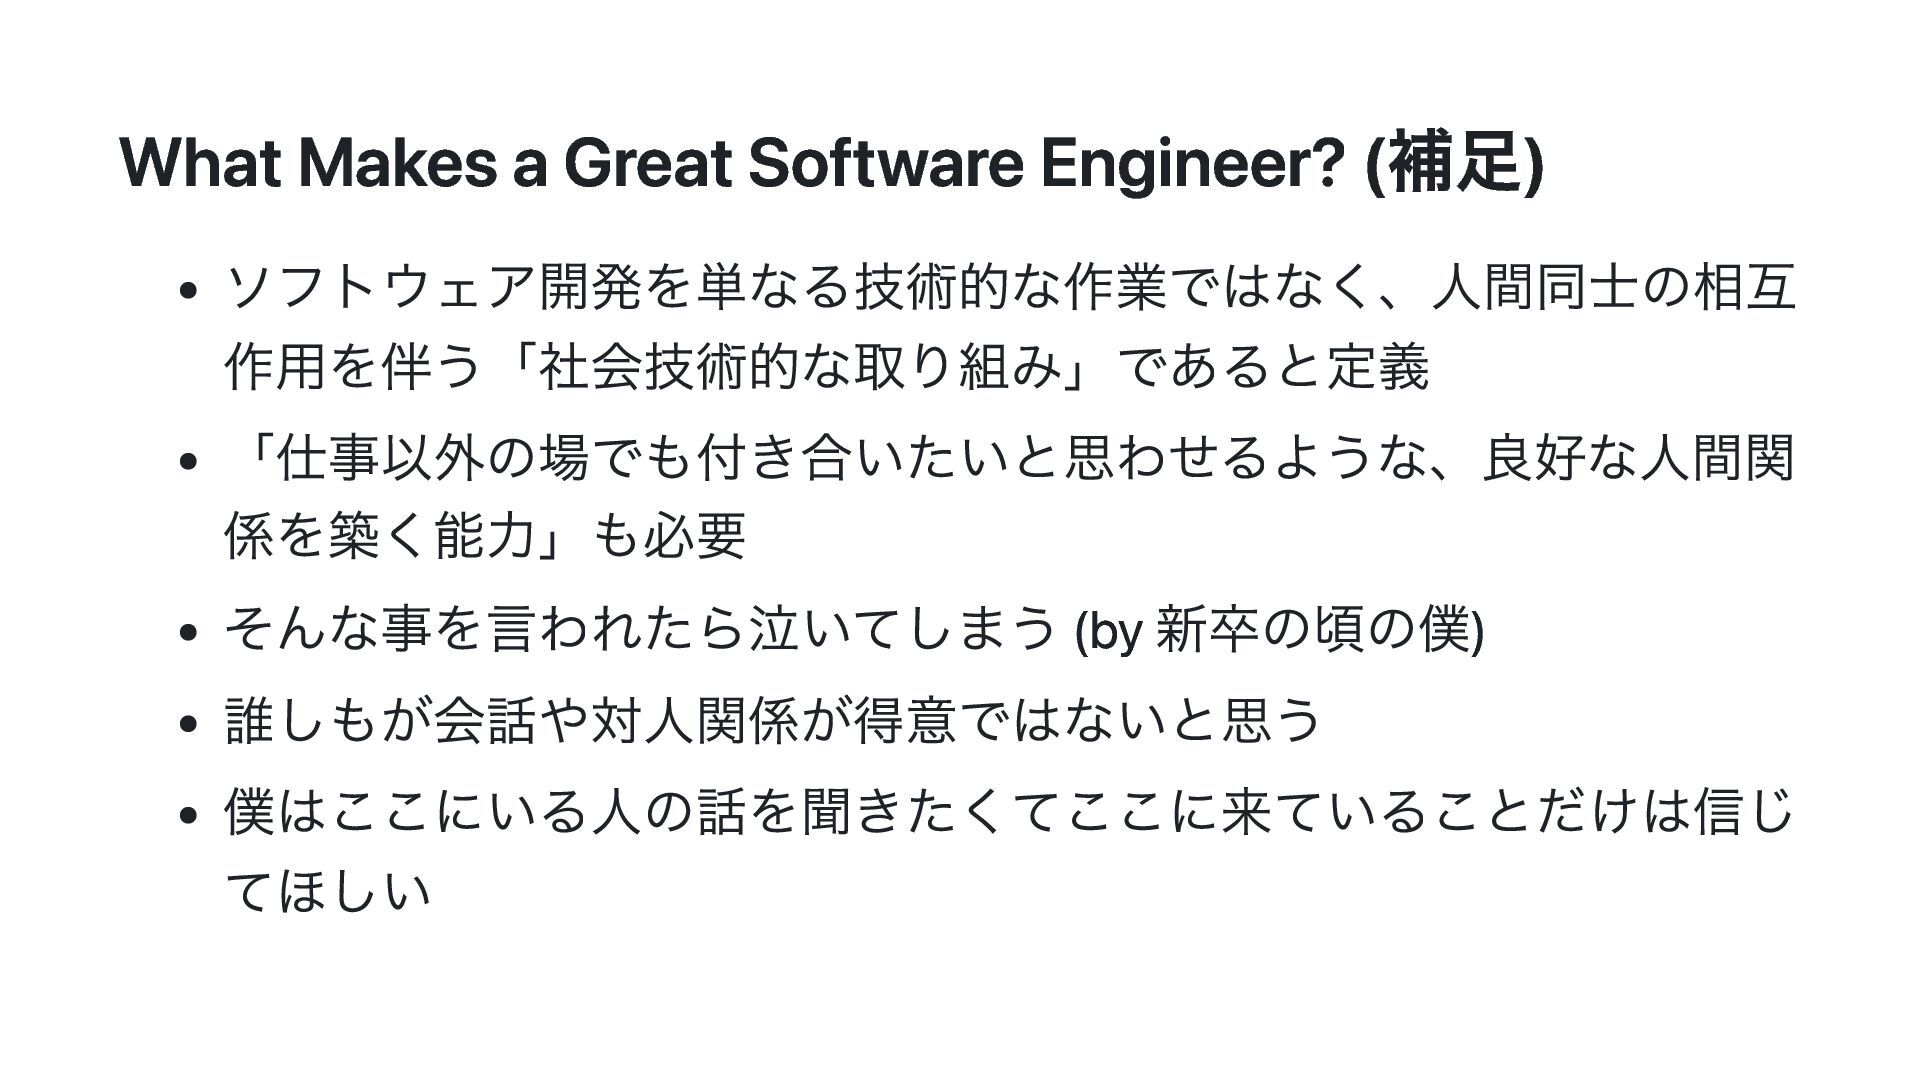Select the "(補足)" text in the title
This screenshot has width=1920, height=1080.
click(x=1453, y=163)
